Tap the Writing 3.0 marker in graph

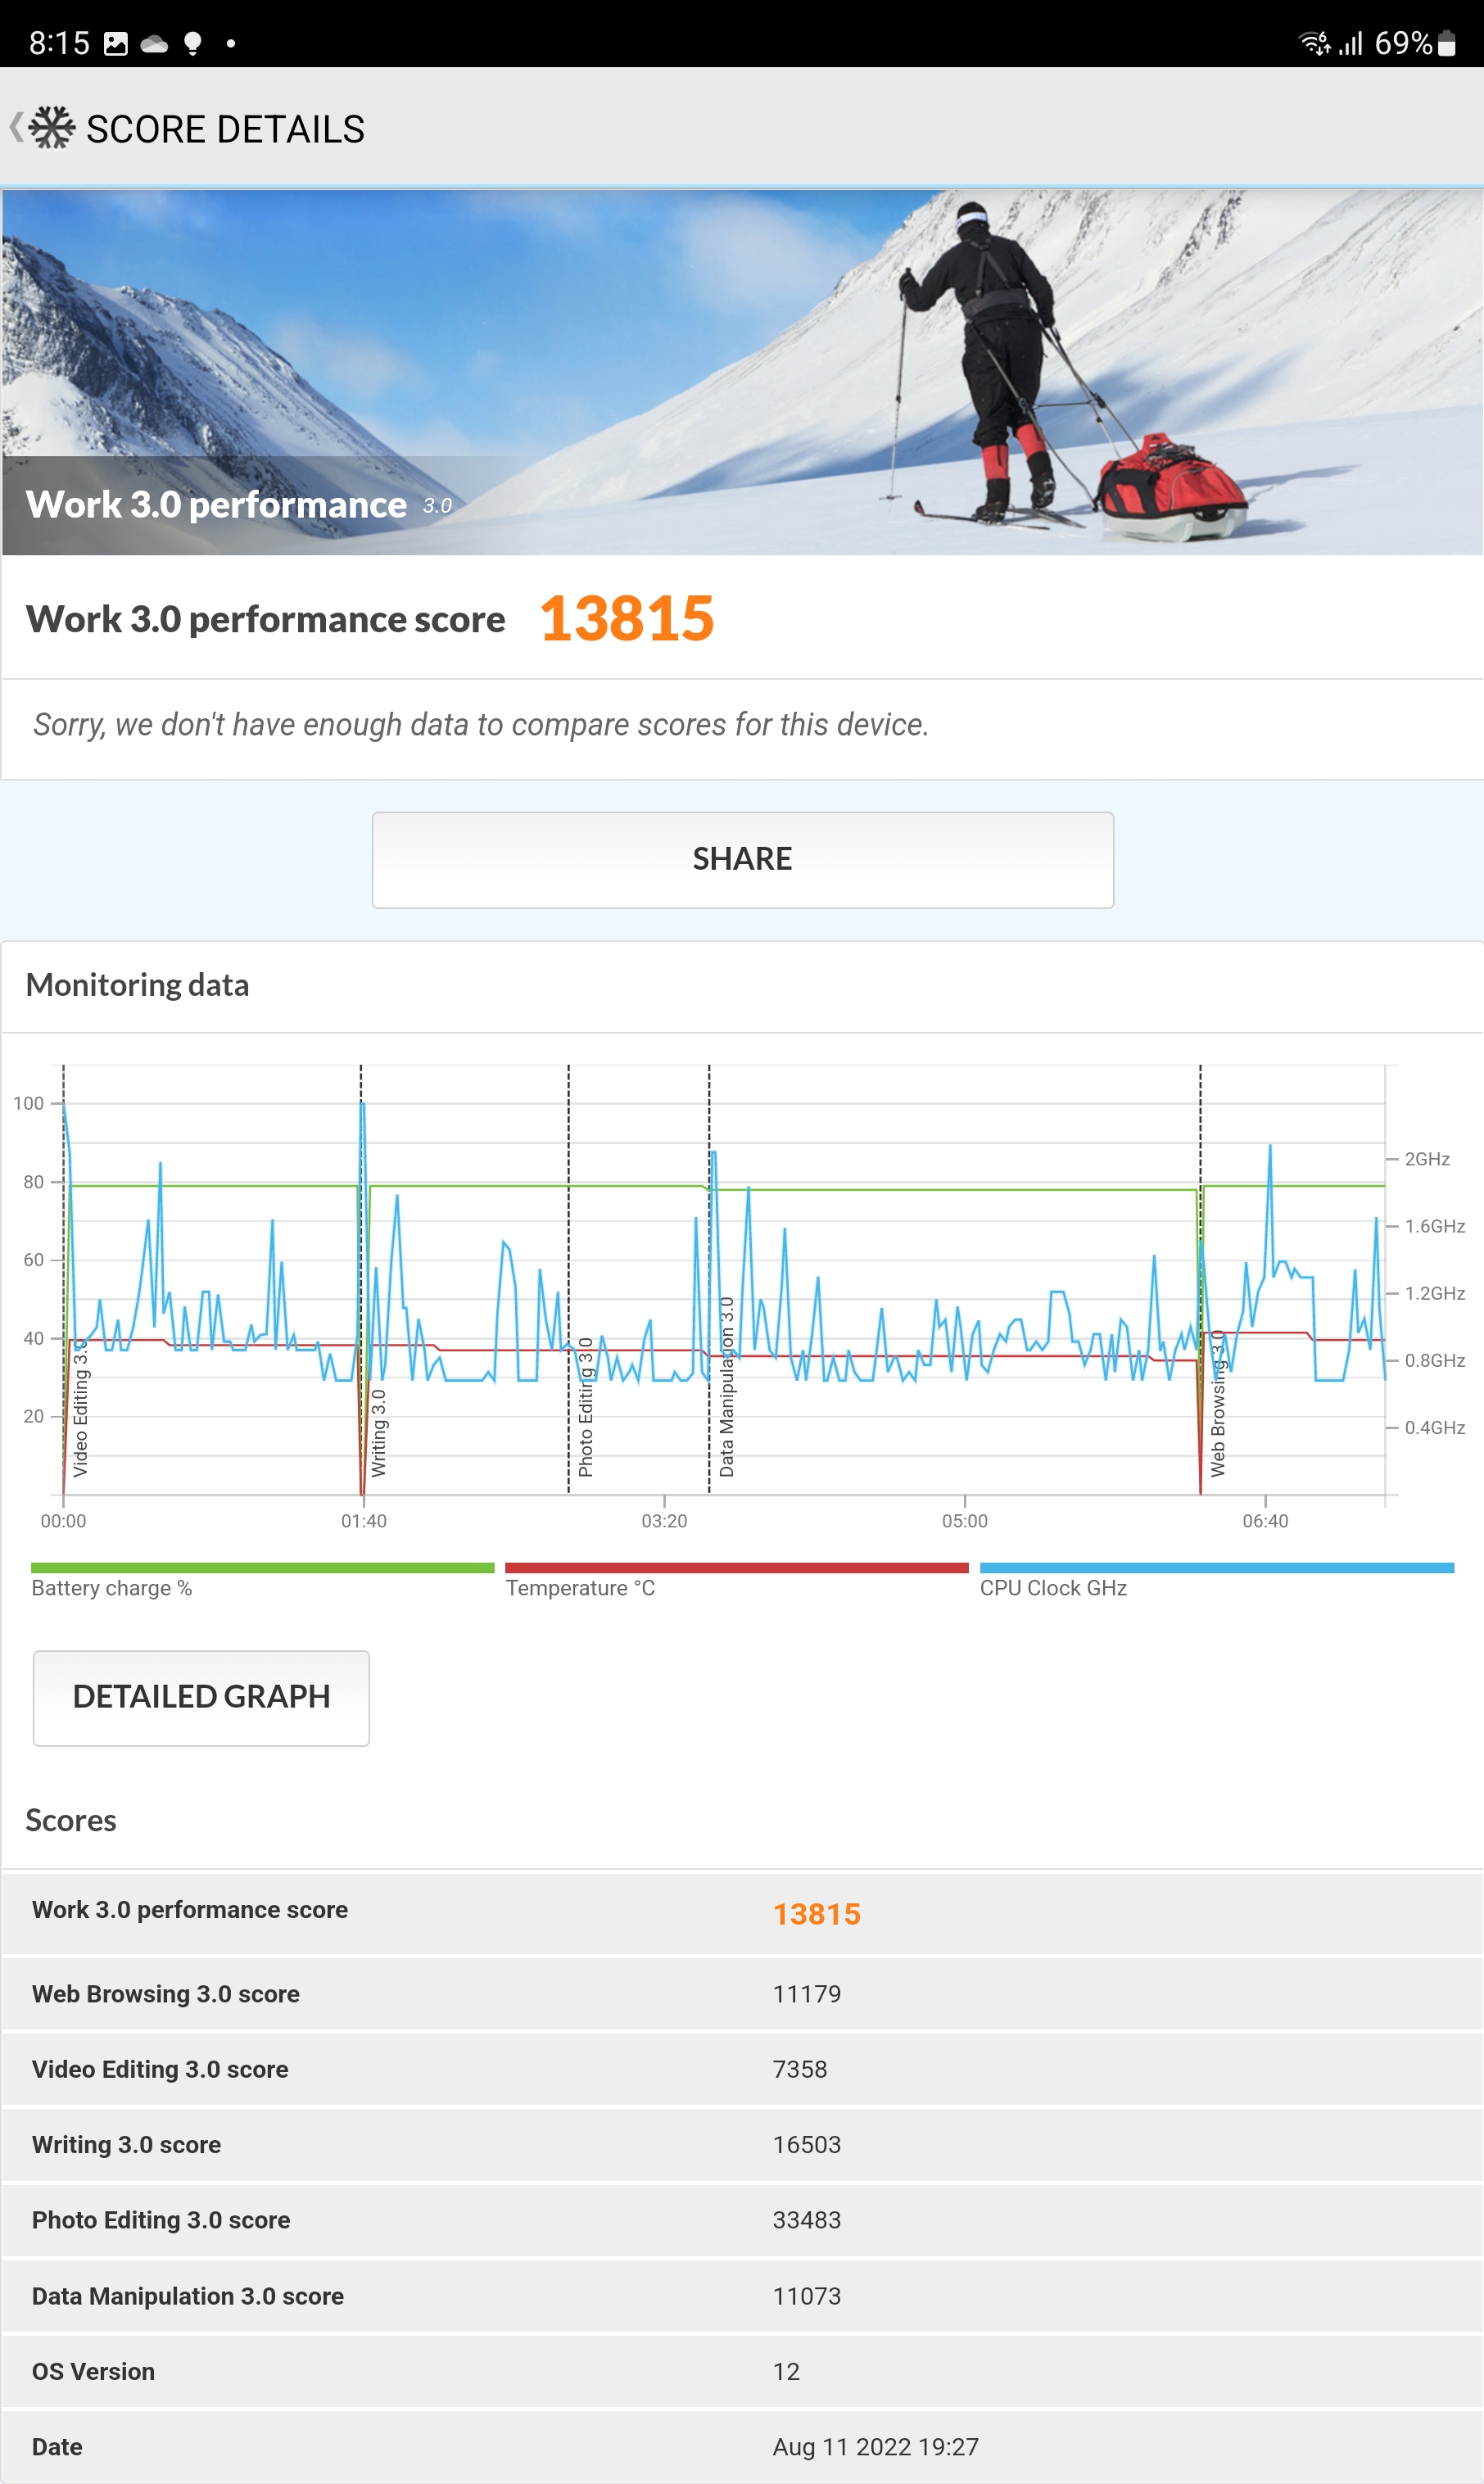pos(378,1432)
